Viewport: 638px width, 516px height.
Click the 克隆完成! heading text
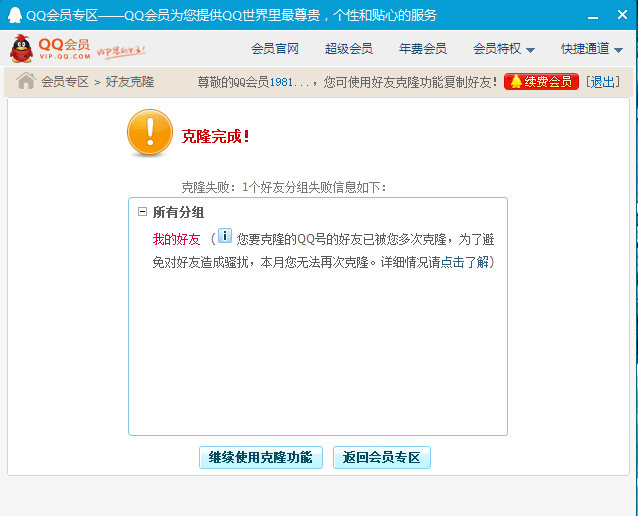(x=215, y=136)
